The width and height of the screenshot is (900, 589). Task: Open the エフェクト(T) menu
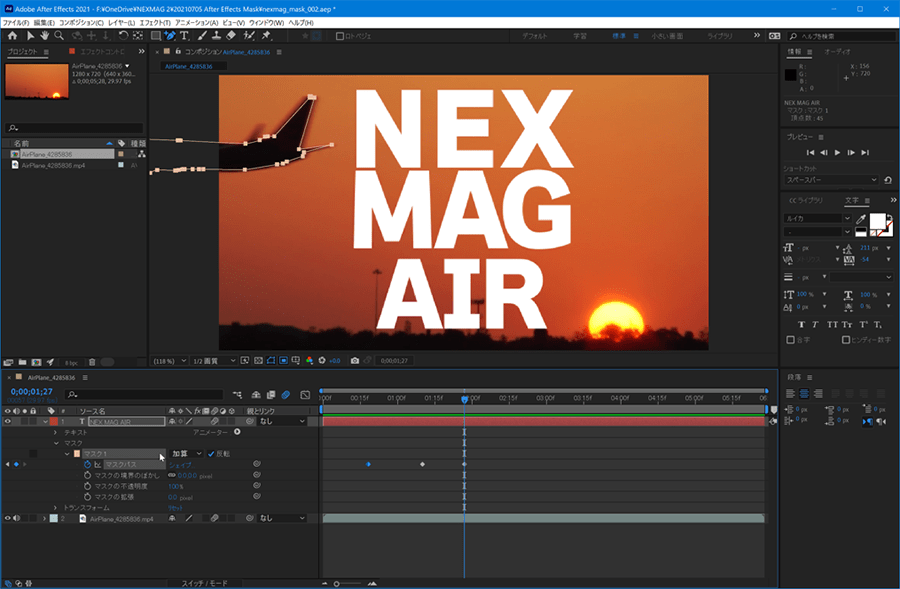click(154, 22)
